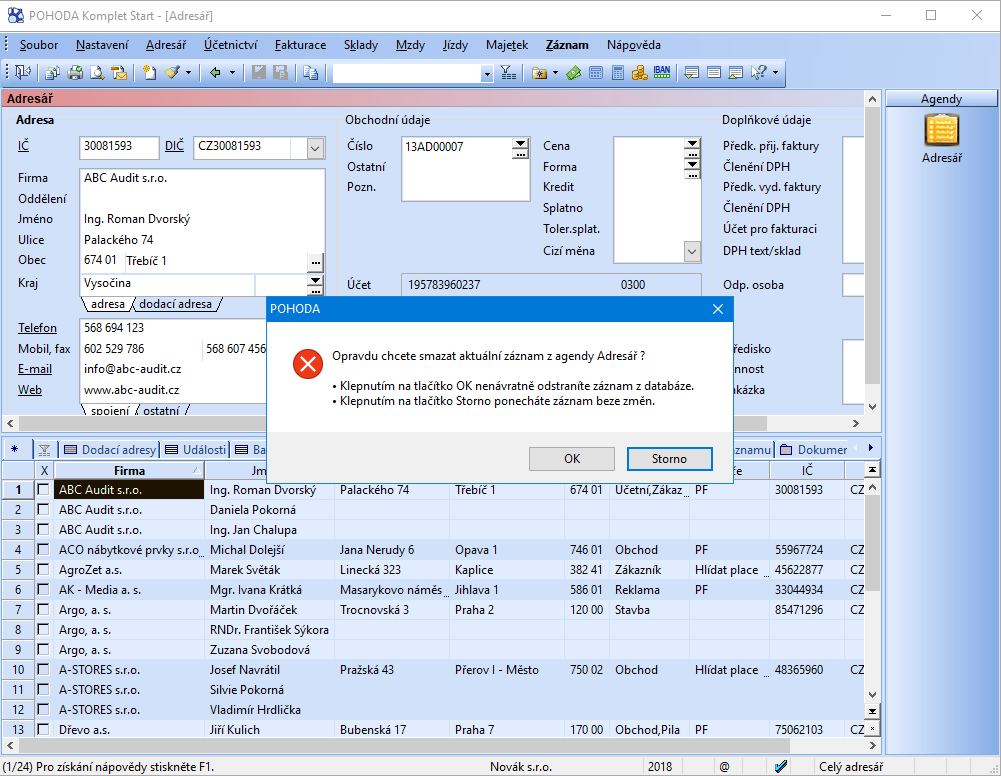Open the toolbar search combo box dropdown
Screen dimensions: 1001x776
click(x=487, y=74)
